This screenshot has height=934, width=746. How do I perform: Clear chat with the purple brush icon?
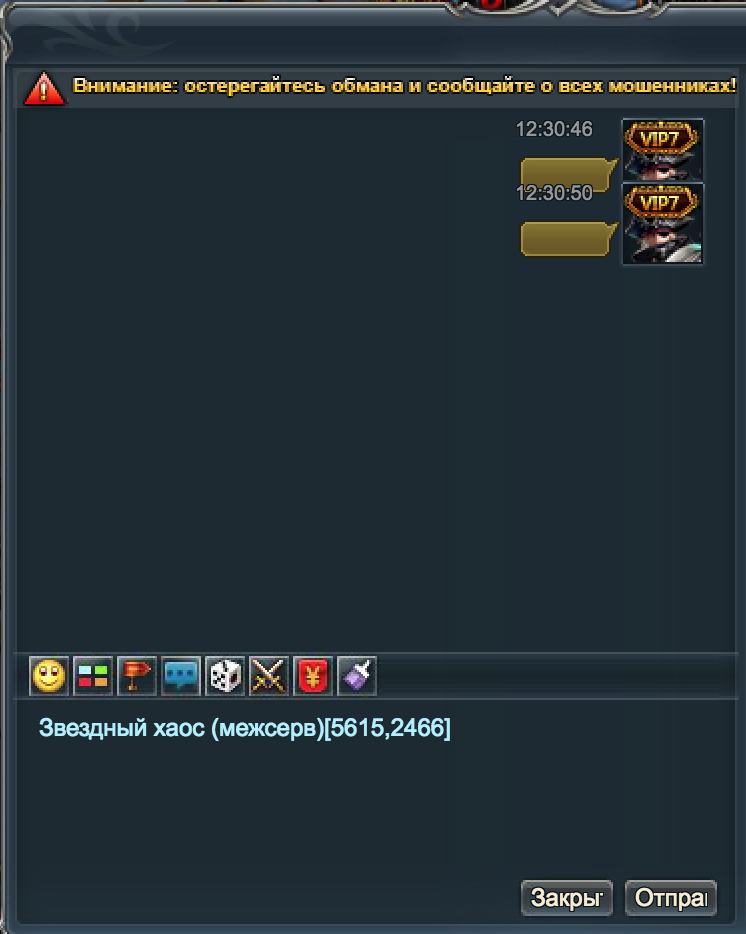point(357,676)
